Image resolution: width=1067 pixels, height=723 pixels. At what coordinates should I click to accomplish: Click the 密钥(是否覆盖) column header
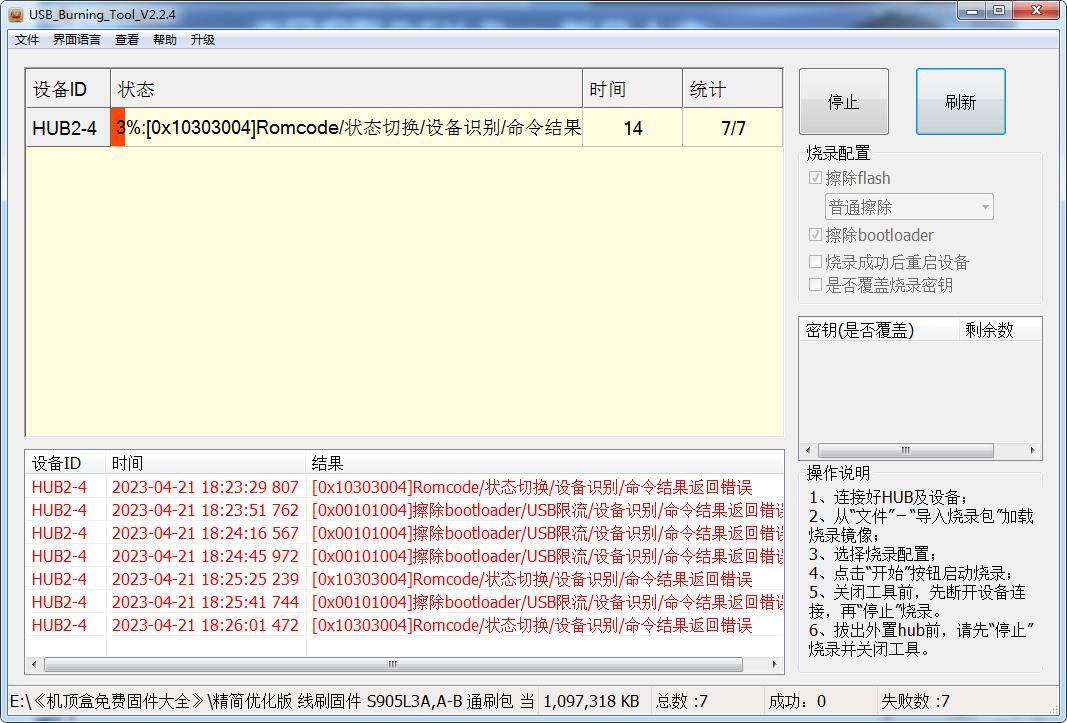point(879,330)
